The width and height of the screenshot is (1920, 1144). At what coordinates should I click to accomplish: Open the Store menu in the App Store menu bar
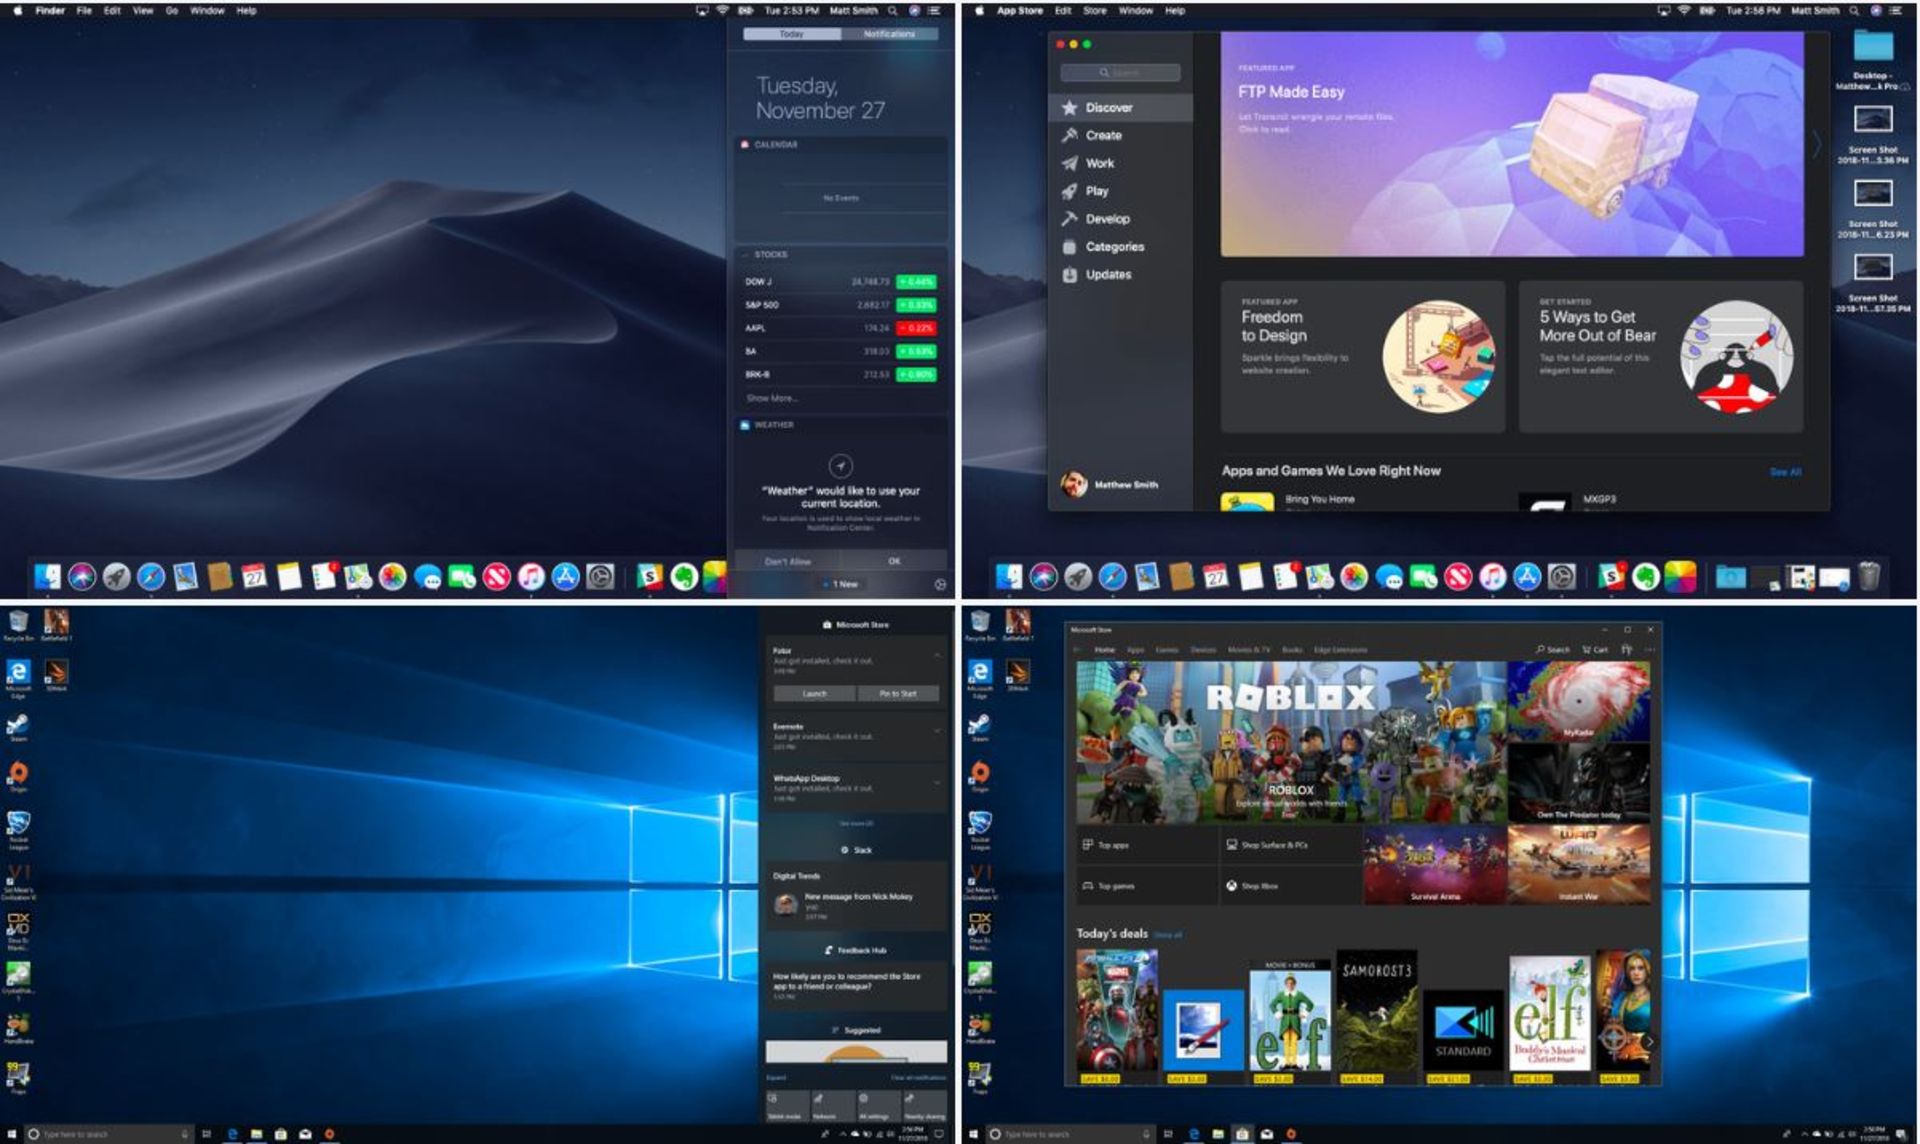point(1095,10)
